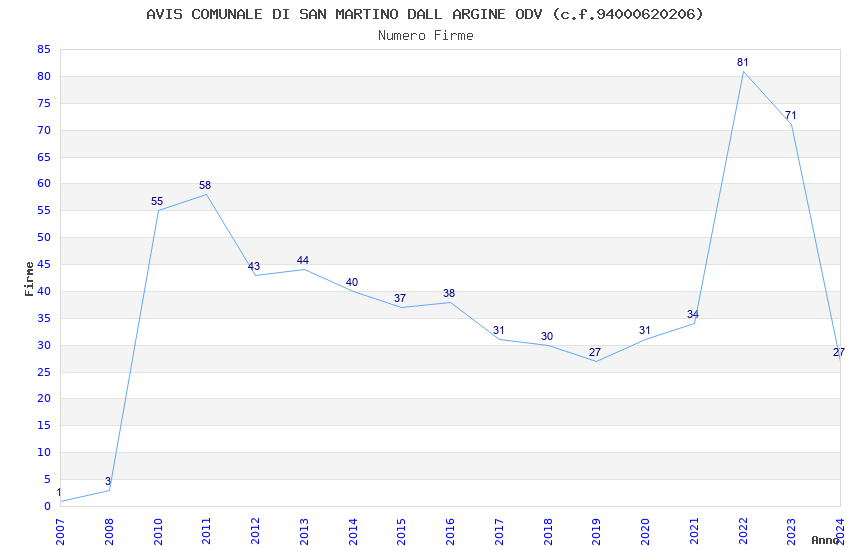This screenshot has width=850, height=550.
Task: Click the data label 38 at 2016
Action: click(449, 293)
